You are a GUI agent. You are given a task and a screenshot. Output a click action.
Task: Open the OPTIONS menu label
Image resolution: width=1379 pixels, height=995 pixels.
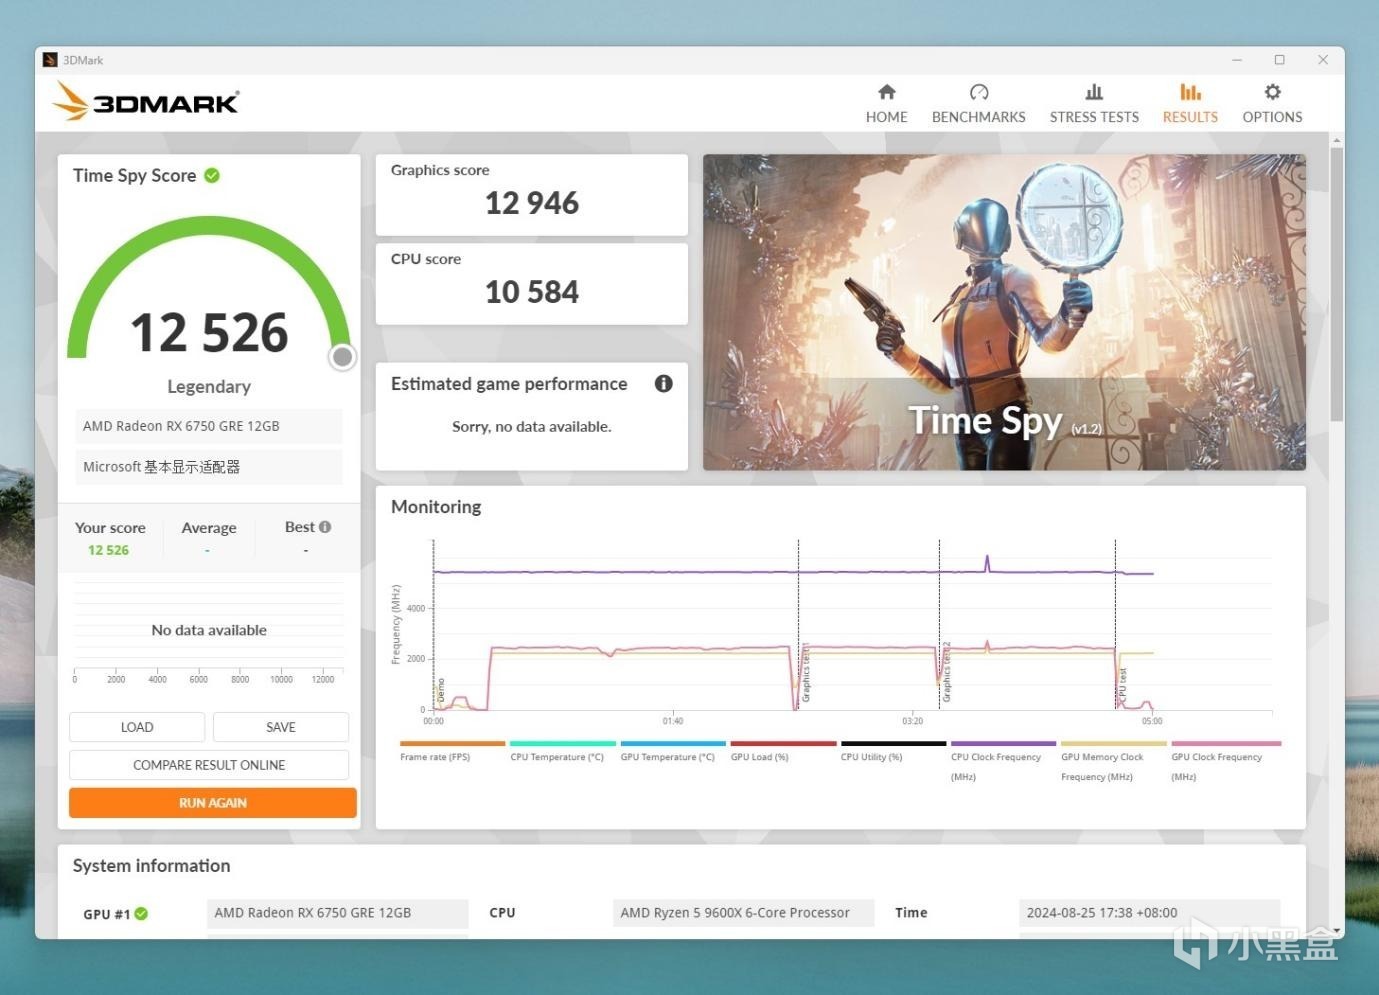pyautogui.click(x=1272, y=117)
